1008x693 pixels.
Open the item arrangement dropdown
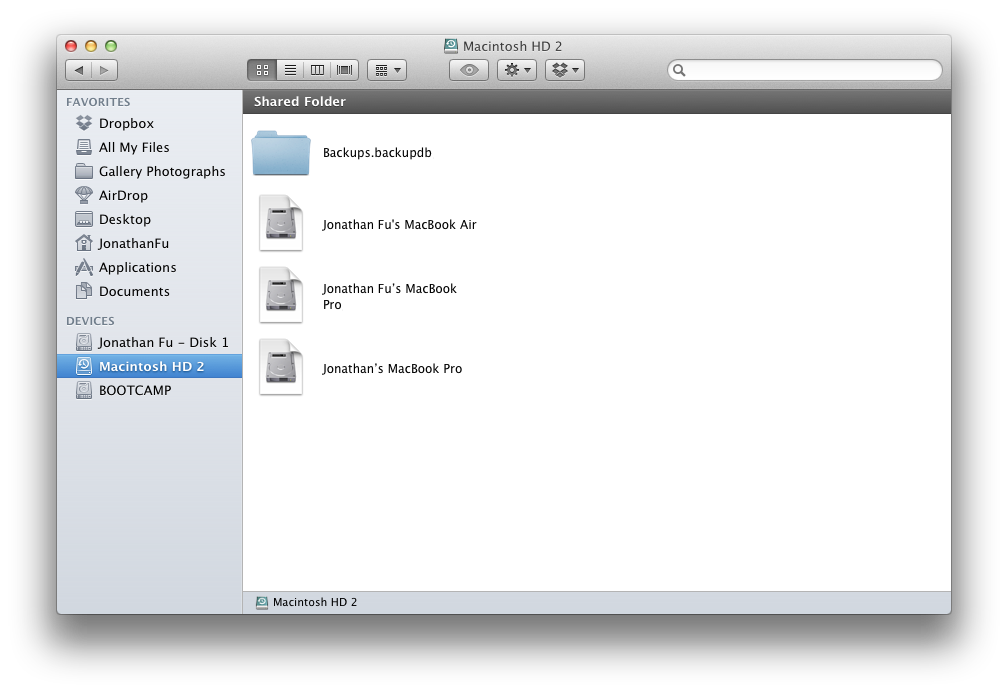(x=388, y=70)
